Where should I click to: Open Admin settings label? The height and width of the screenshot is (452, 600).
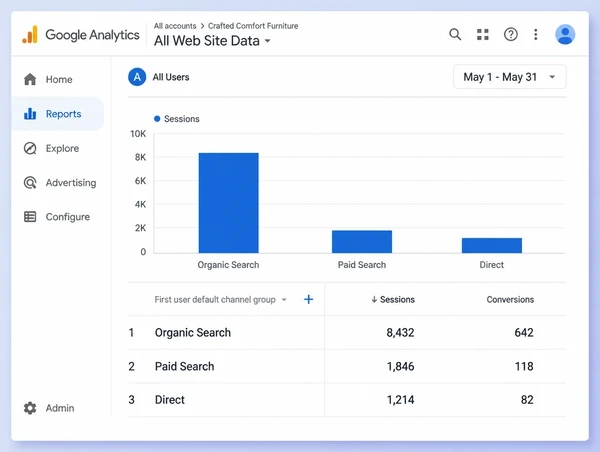pos(60,408)
